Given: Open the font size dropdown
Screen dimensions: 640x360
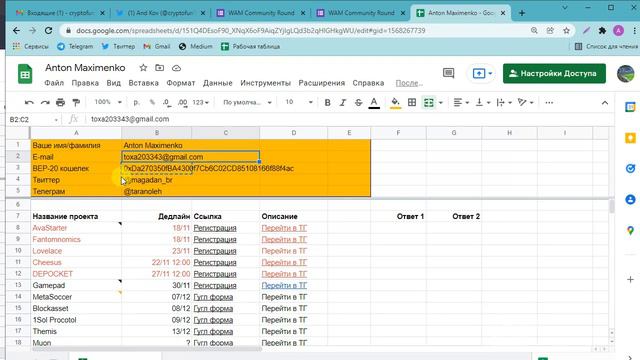Looking at the screenshot, I should (x=299, y=102).
